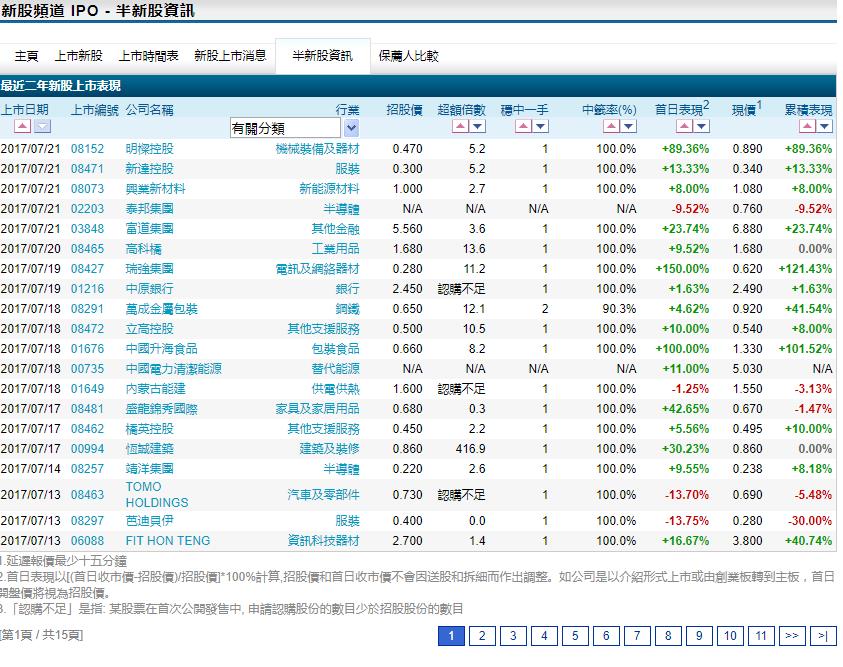The image size is (843, 667).
Task: Open 汽車及零部件 industry link
Action: [x=323, y=494]
